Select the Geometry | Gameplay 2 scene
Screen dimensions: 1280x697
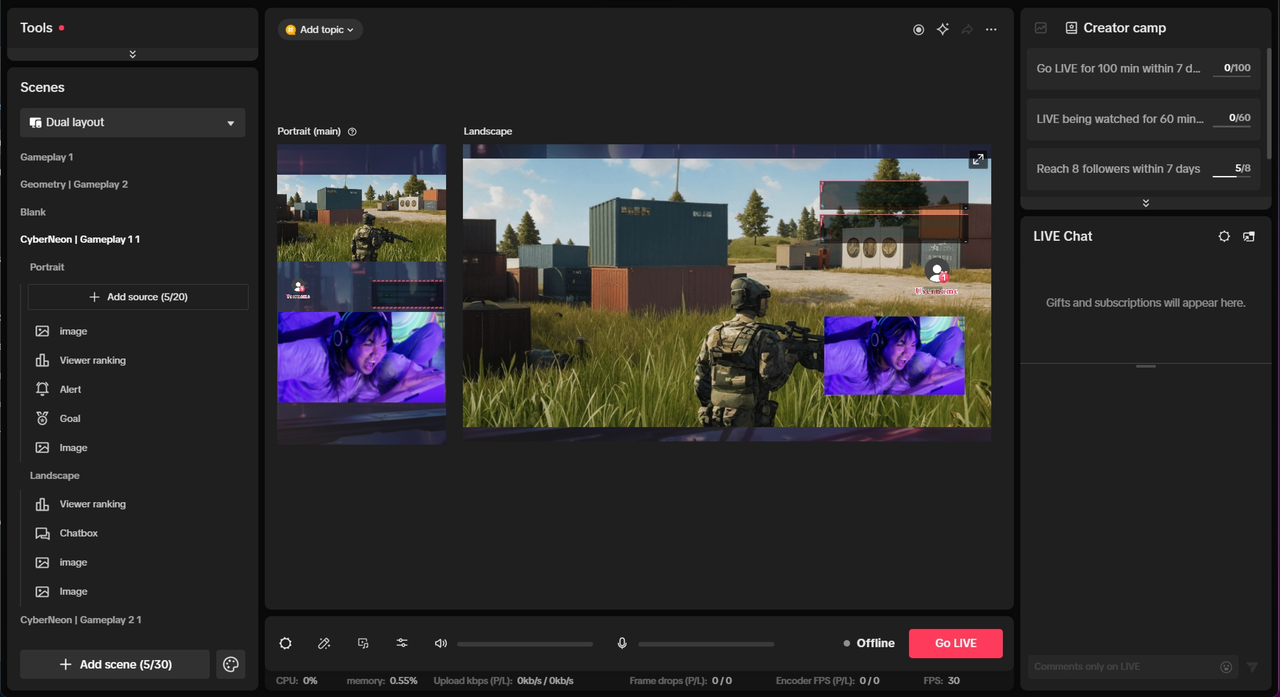(x=74, y=184)
